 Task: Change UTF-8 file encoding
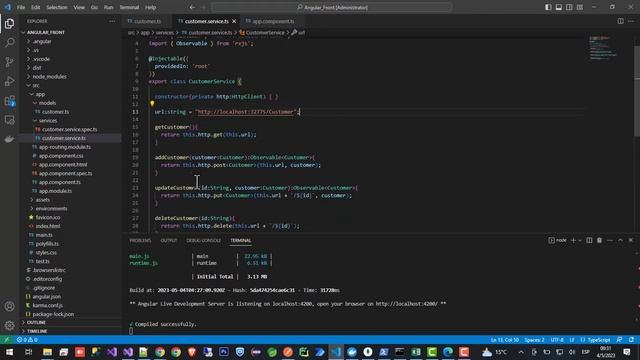coord(557,340)
